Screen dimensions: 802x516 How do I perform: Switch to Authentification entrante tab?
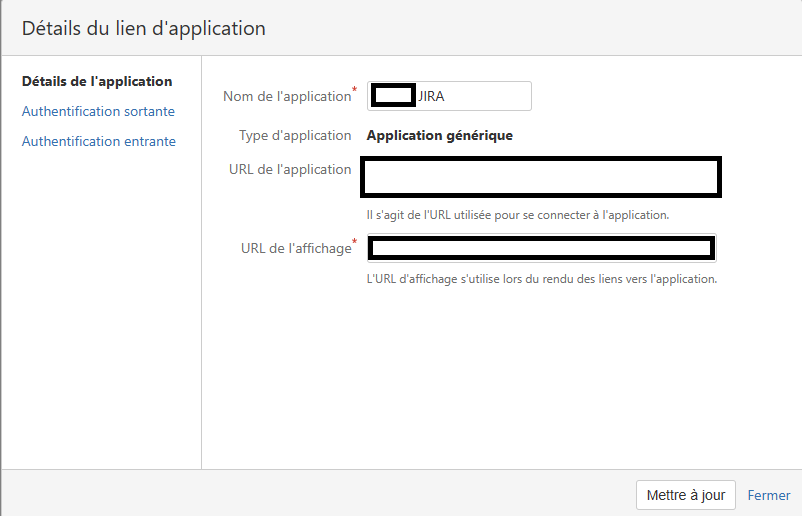(99, 141)
